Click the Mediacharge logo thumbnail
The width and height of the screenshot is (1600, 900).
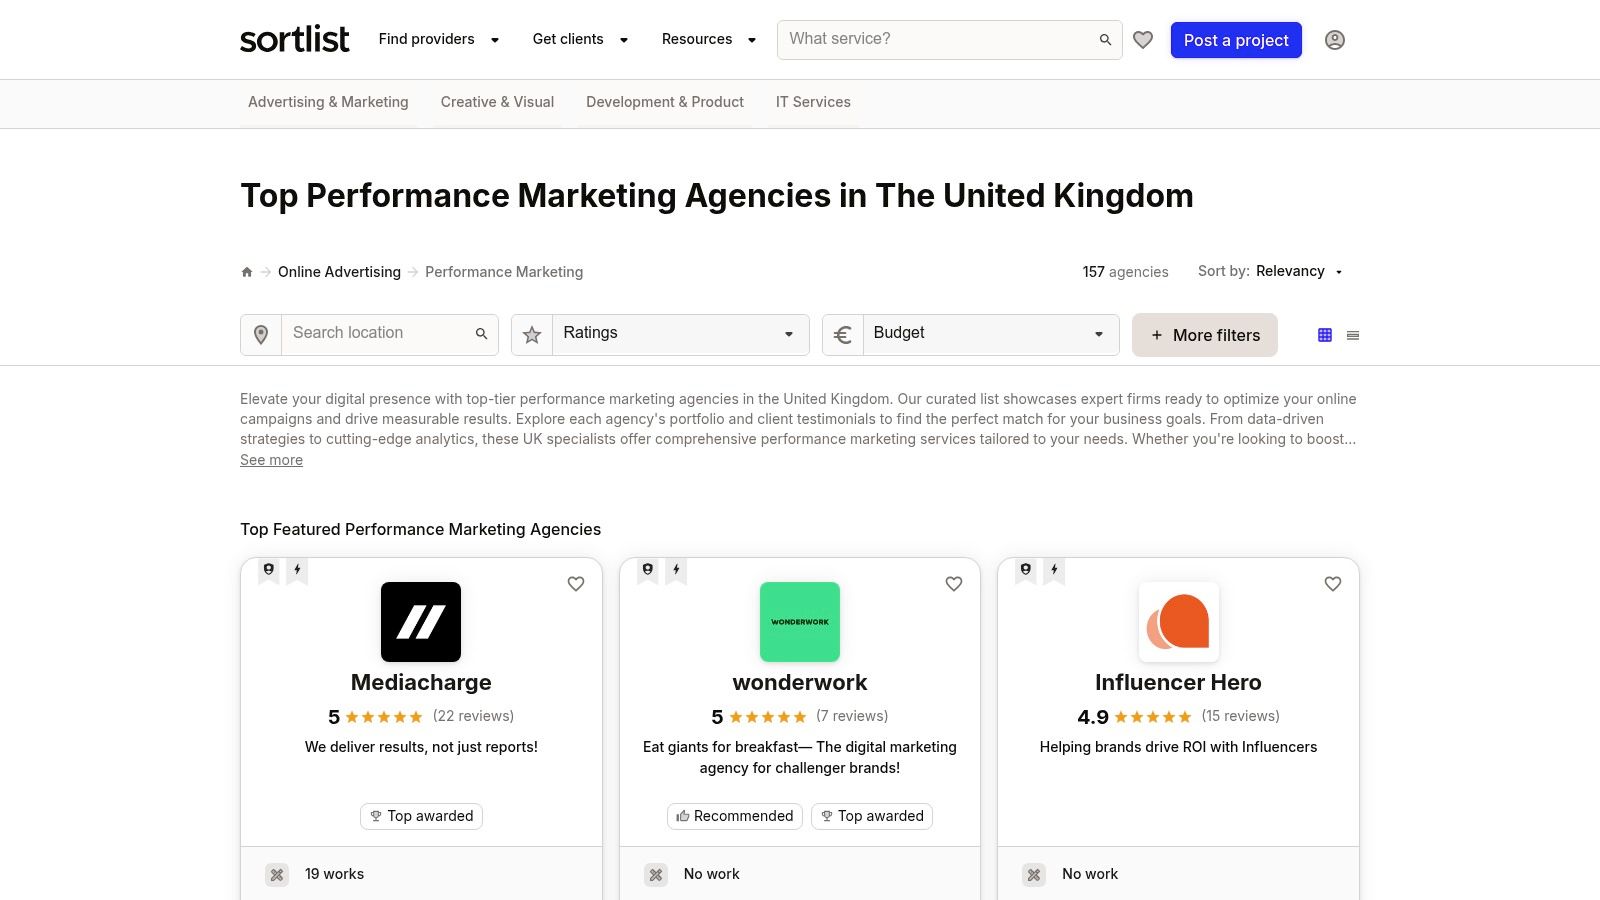(421, 622)
